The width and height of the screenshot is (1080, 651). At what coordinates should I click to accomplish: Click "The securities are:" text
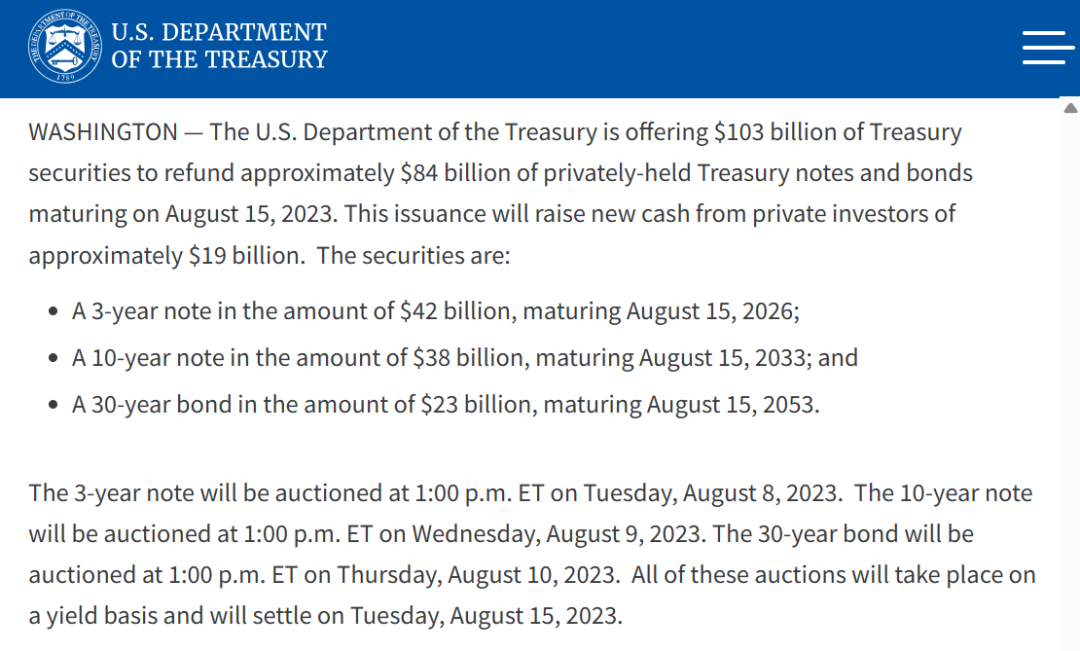click(413, 255)
